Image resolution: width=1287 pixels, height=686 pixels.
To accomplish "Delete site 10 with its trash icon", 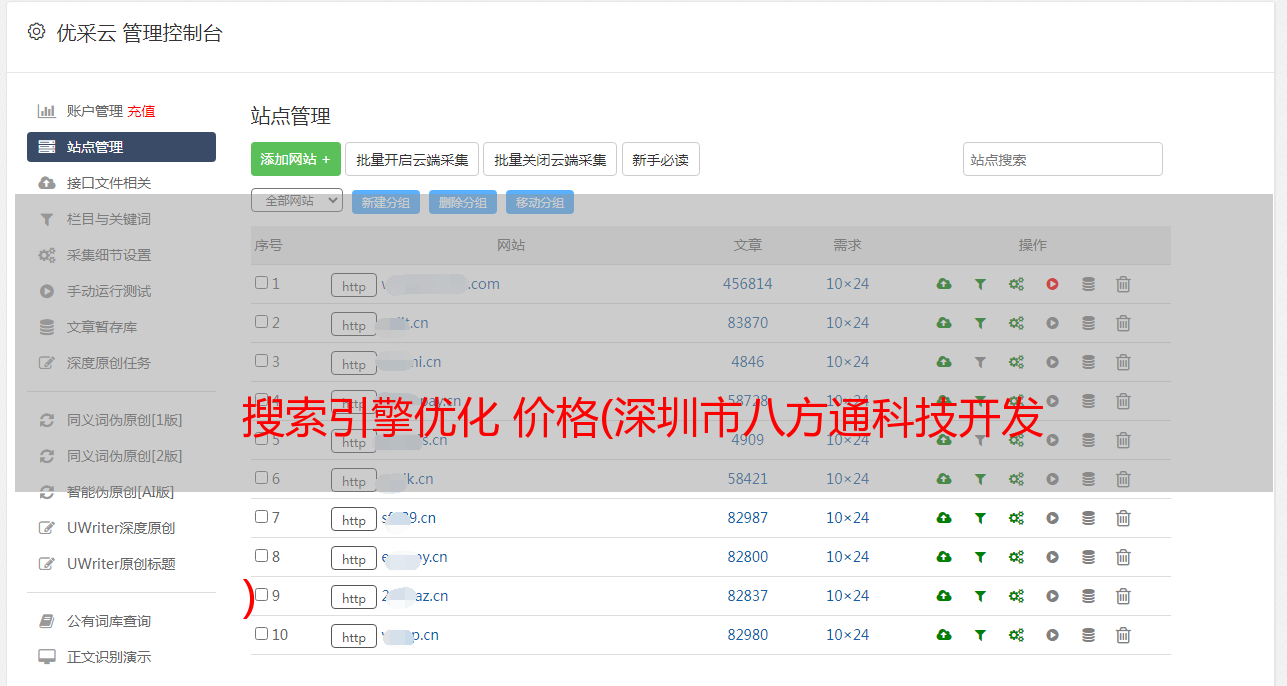I will [x=1123, y=635].
